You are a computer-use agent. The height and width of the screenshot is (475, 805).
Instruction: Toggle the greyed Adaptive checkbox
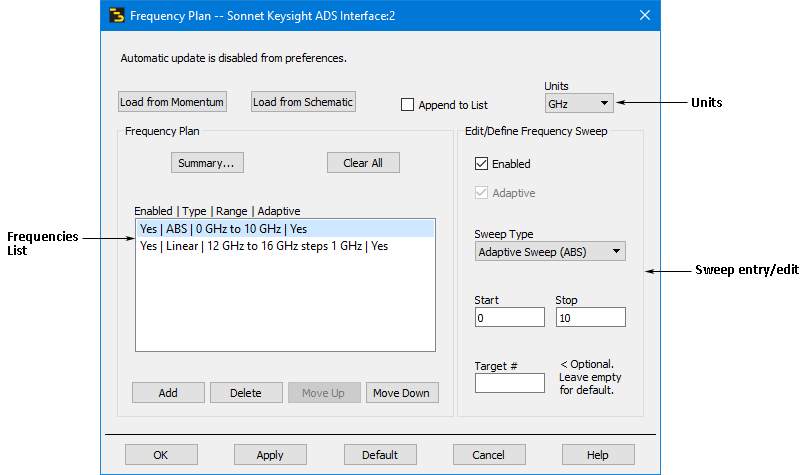click(481, 193)
